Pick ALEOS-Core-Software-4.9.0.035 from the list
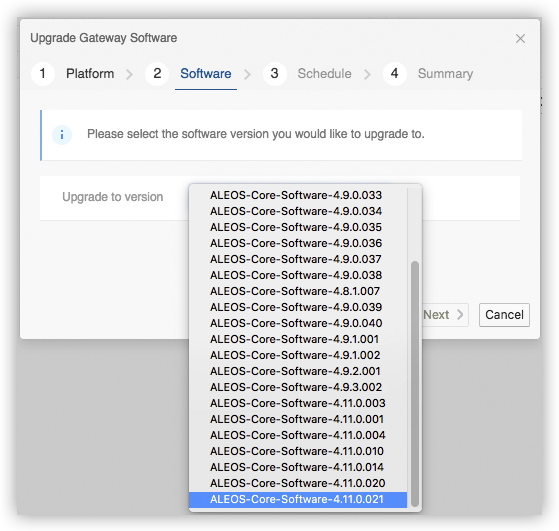Viewport: 559px width, 531px height. pyautogui.click(x=298, y=227)
